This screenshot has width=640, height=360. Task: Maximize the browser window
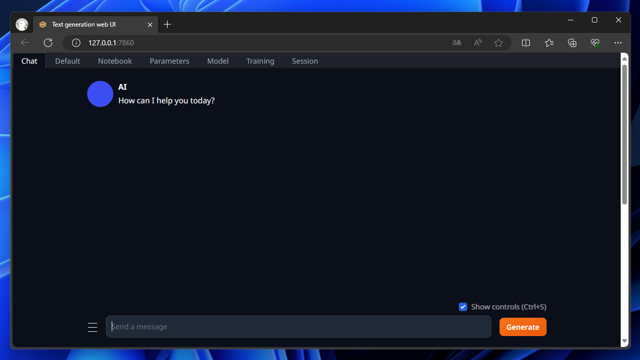pyautogui.click(x=594, y=20)
